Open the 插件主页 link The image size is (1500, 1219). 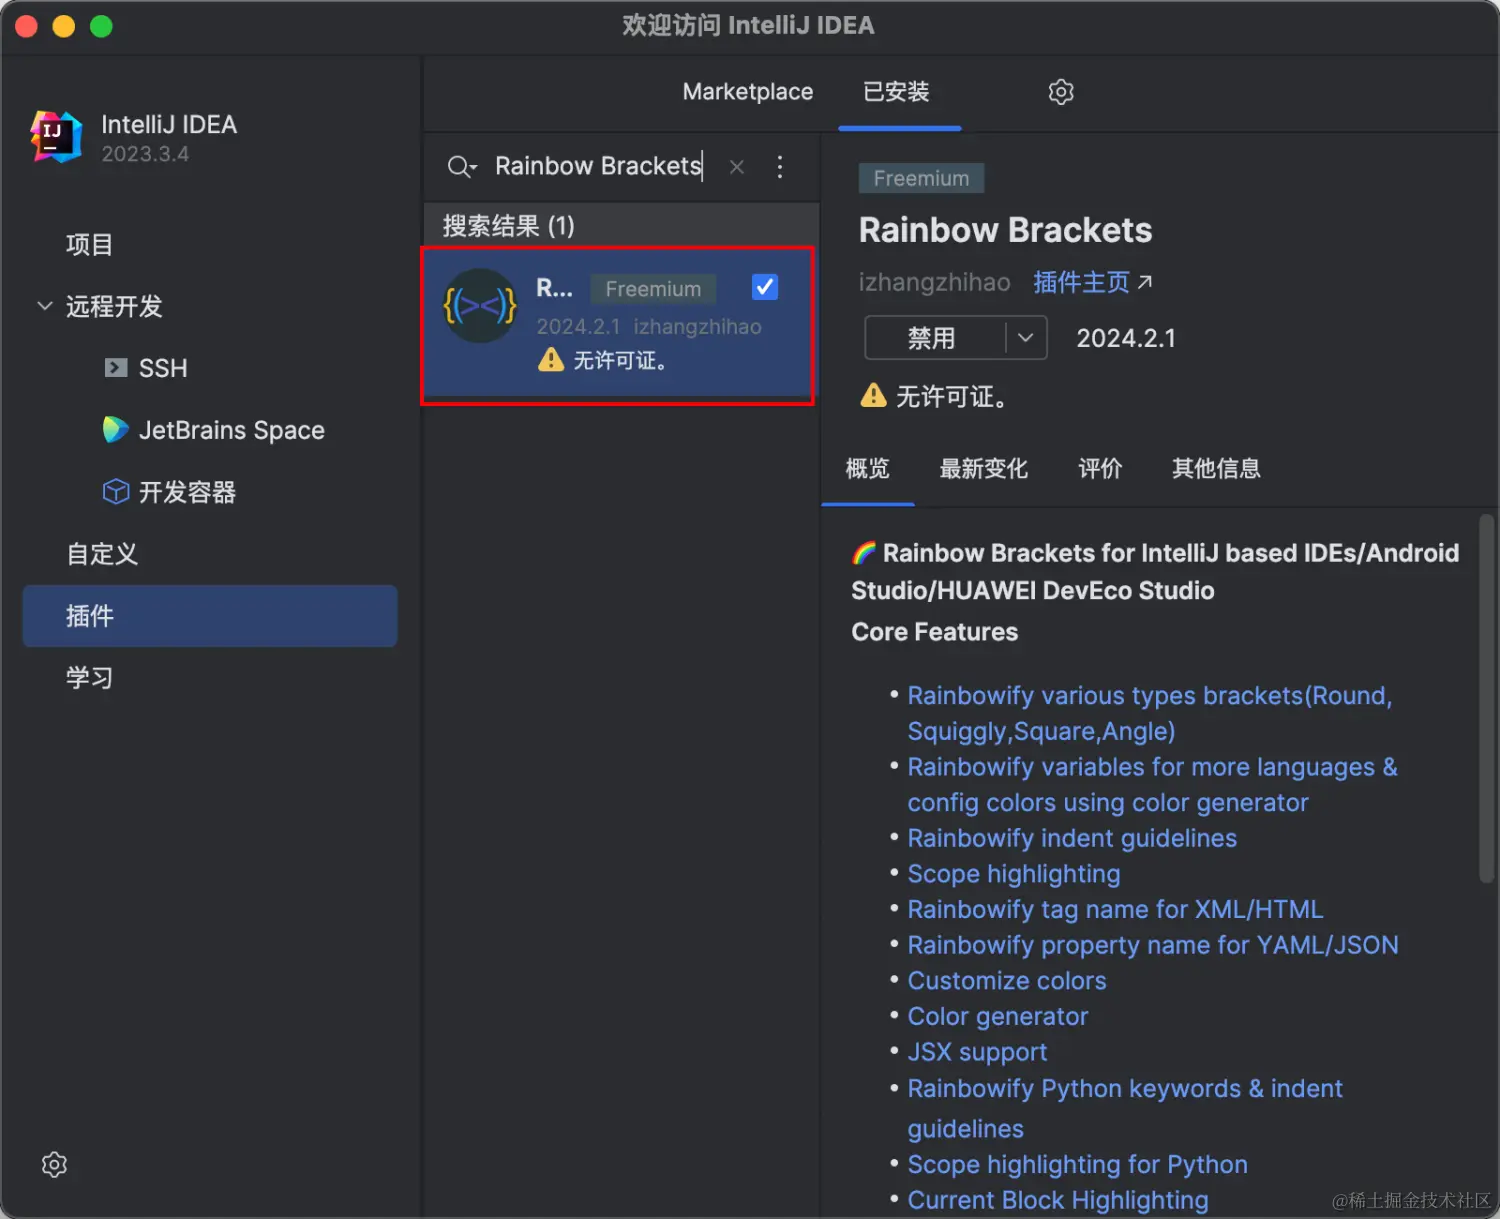pyautogui.click(x=1081, y=283)
